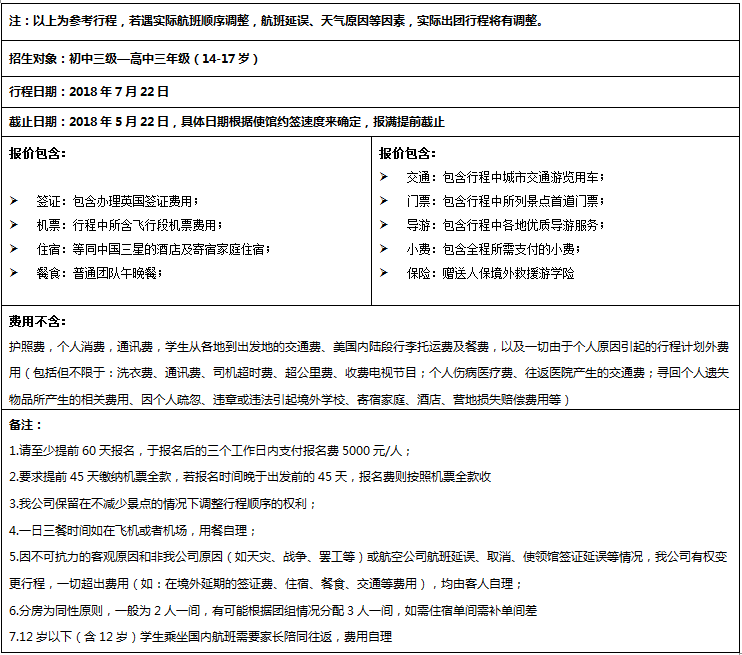Click the arrow bullet beside 住宿
Viewport: 742px width, 655px height.
click(14, 249)
